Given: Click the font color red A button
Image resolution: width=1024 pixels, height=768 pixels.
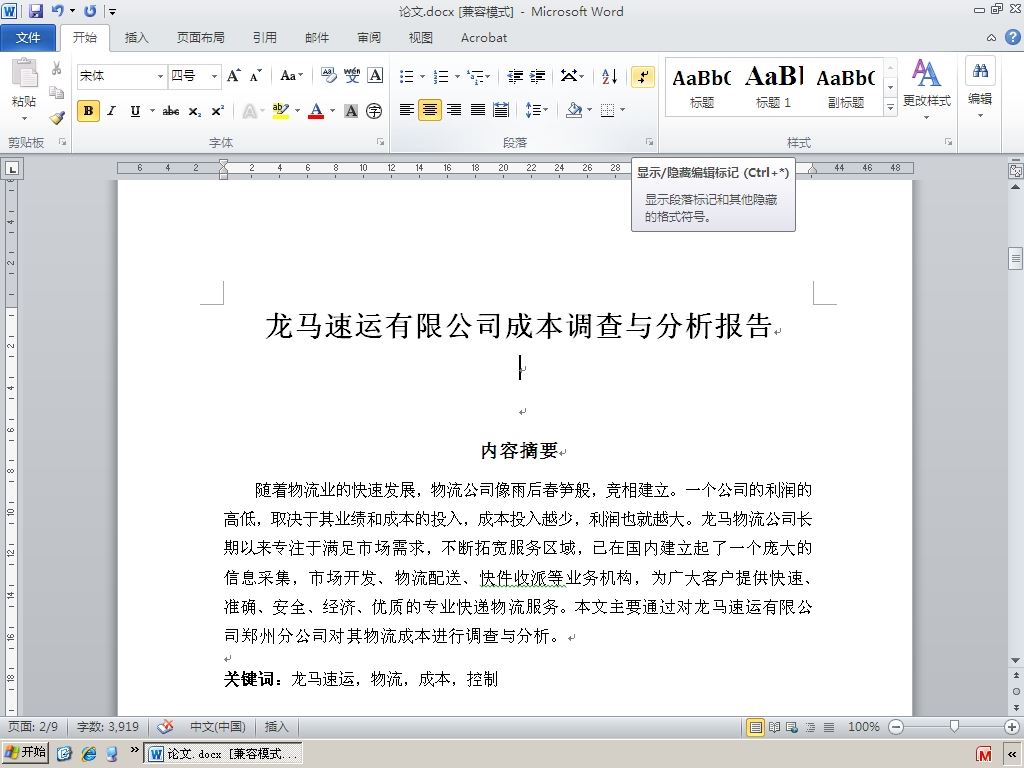Looking at the screenshot, I should coord(316,111).
